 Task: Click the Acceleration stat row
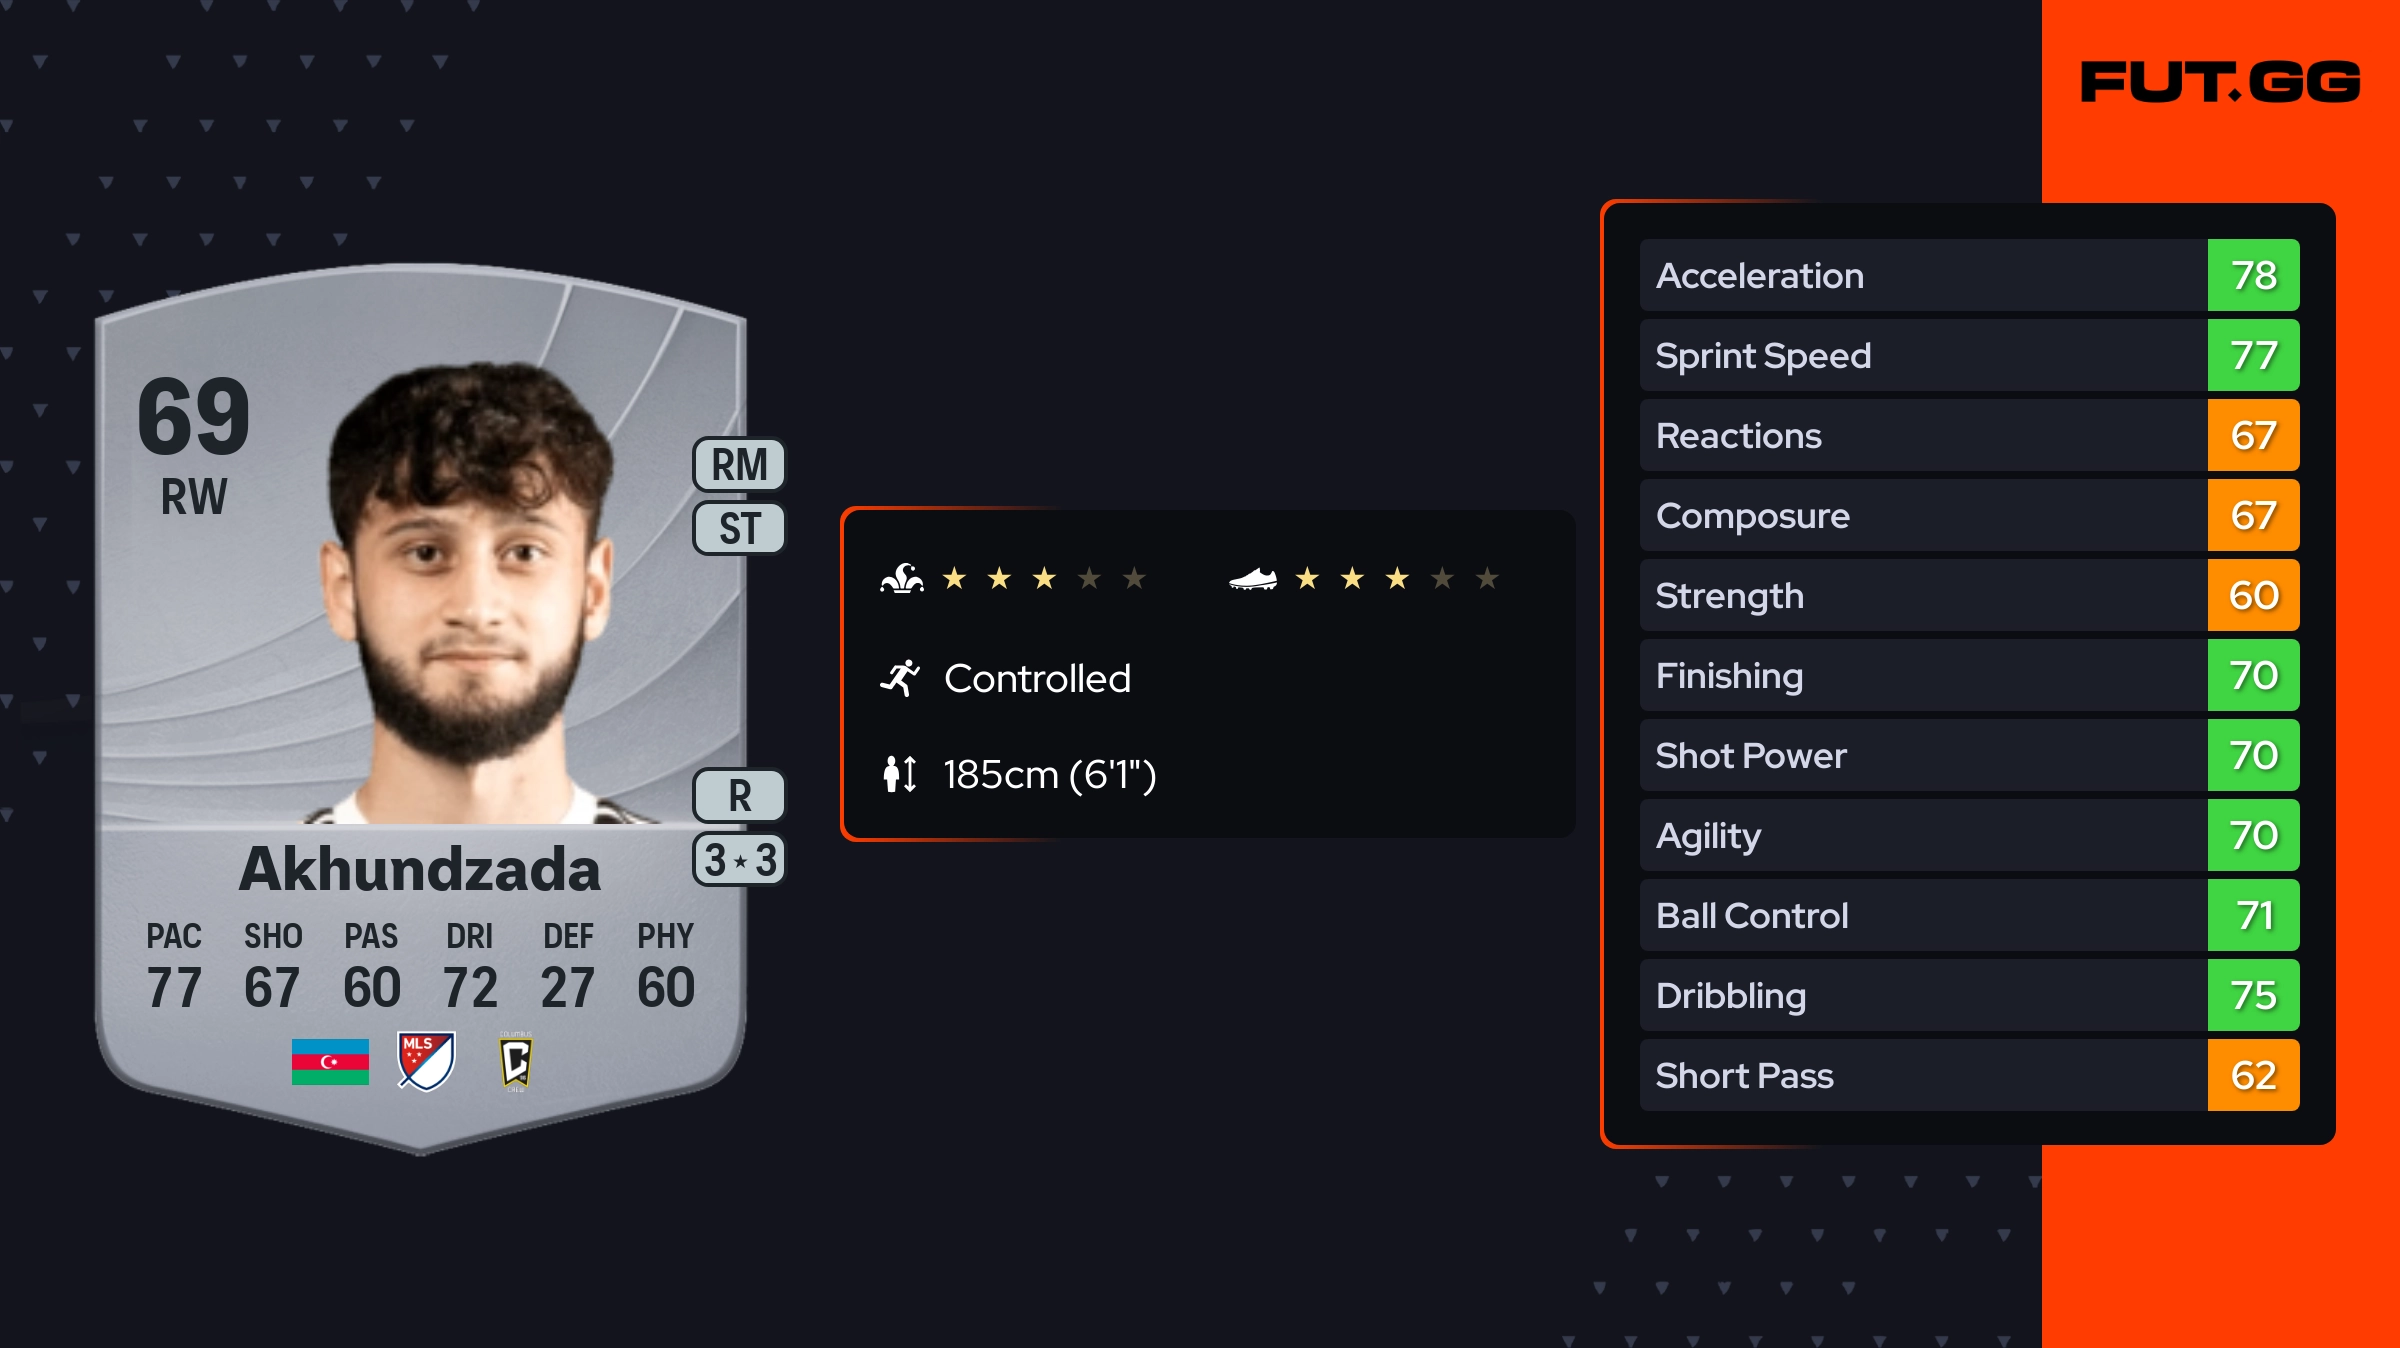[x=1922, y=275]
